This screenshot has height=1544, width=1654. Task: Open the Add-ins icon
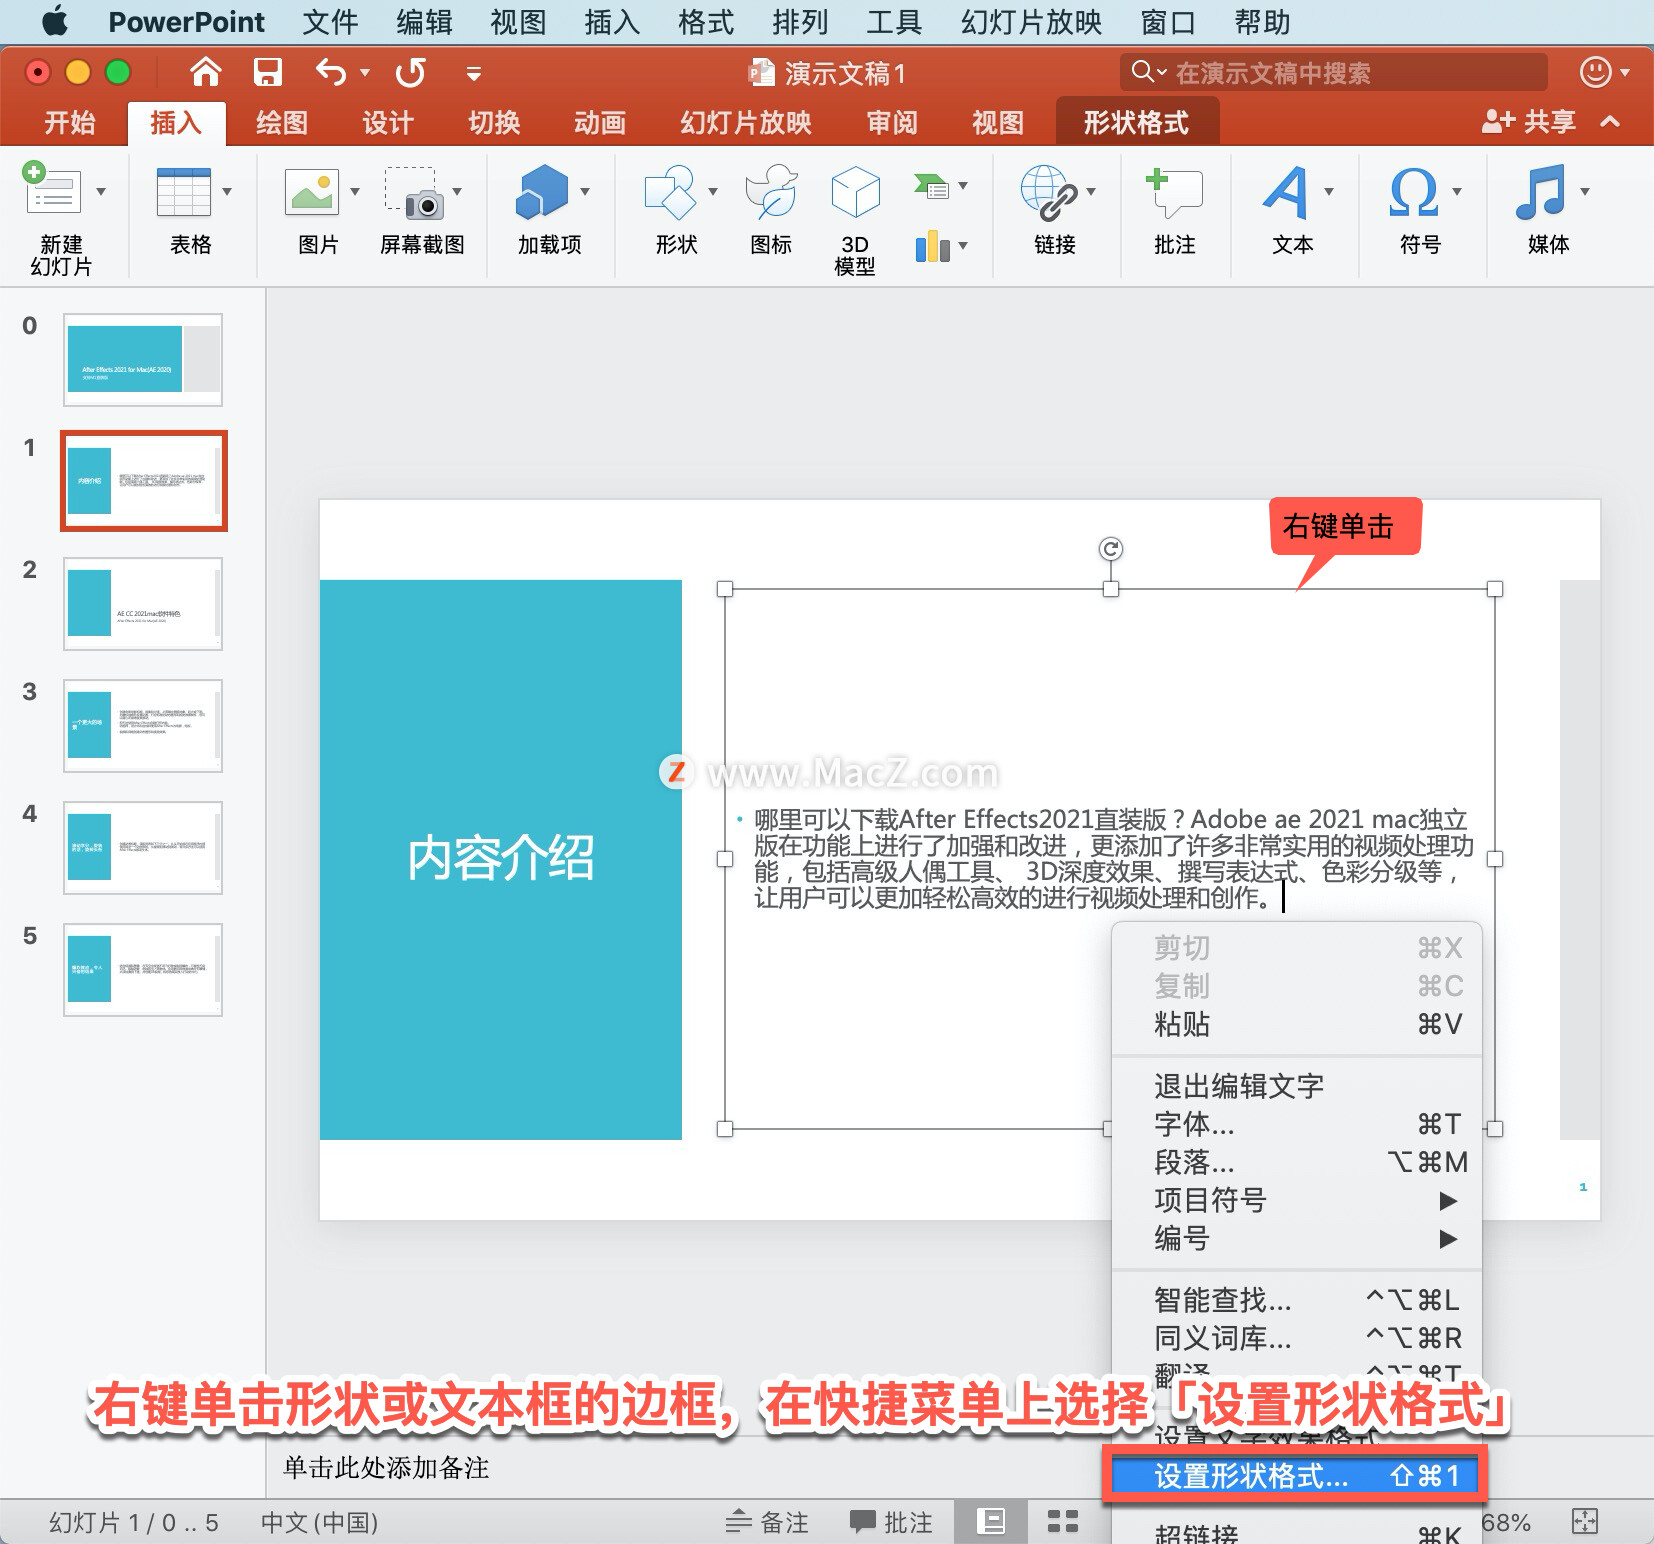click(x=541, y=191)
